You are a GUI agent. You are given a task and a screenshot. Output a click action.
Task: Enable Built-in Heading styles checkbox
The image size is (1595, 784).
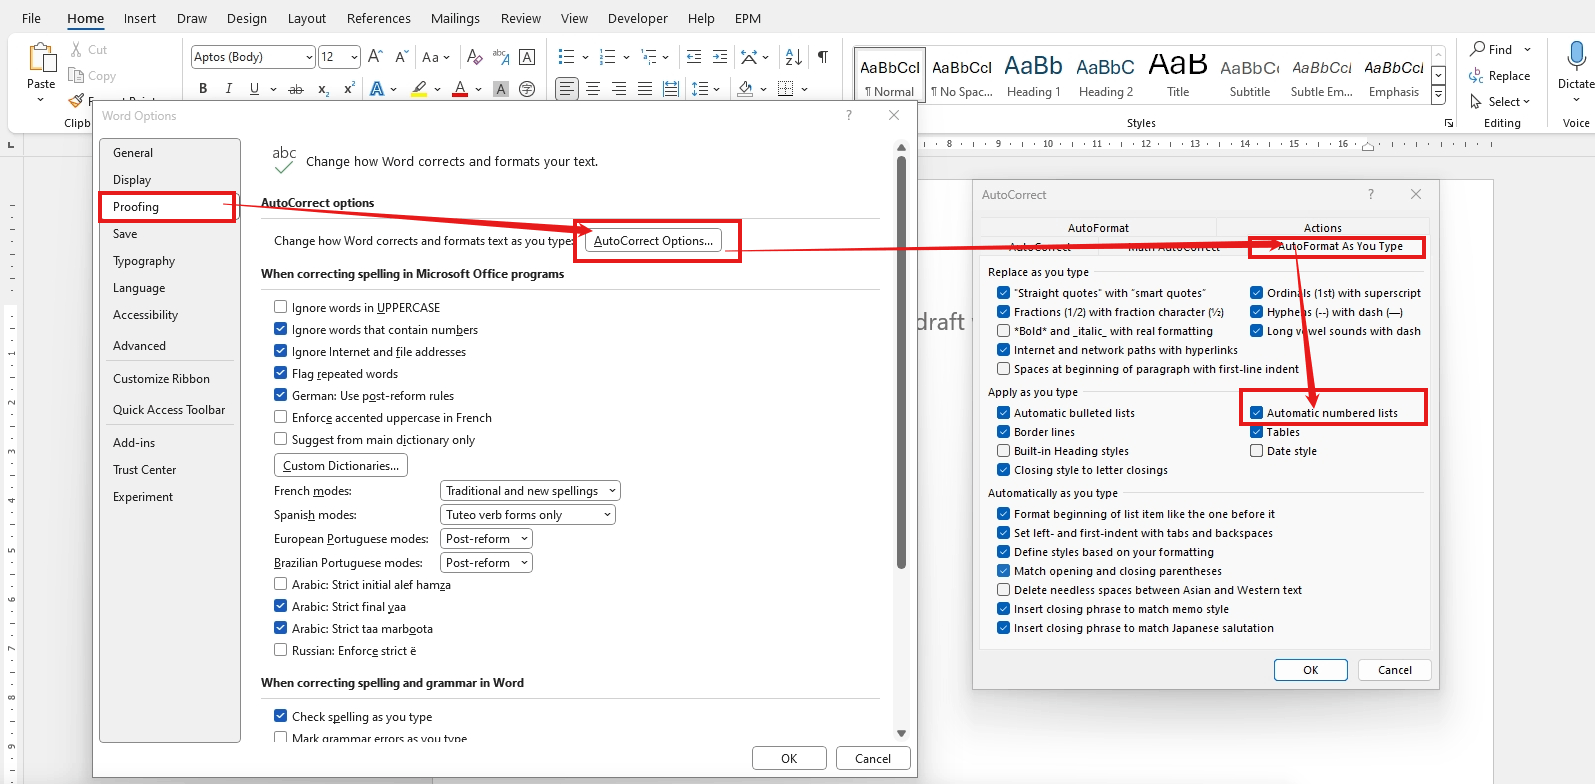coord(1003,450)
